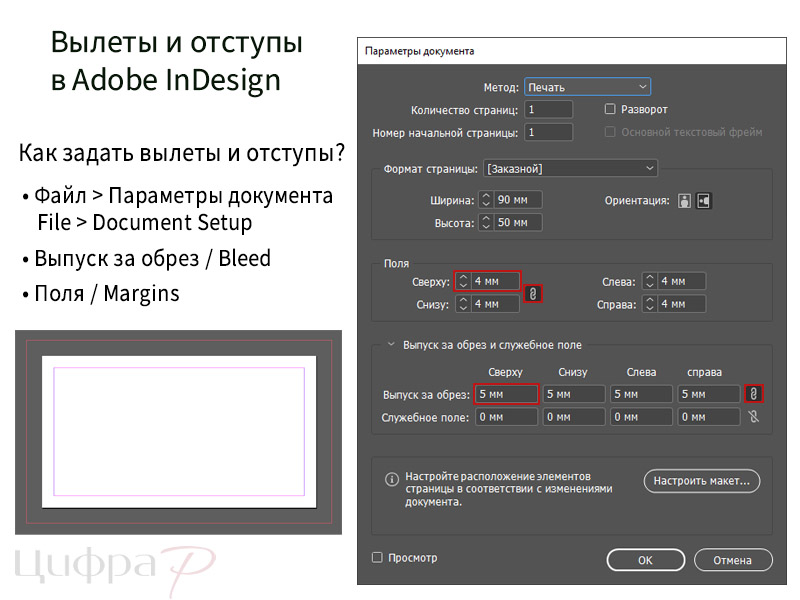This screenshot has height=600, width=800.
Task: Click the Справа margin stepper
Action: [x=649, y=304]
